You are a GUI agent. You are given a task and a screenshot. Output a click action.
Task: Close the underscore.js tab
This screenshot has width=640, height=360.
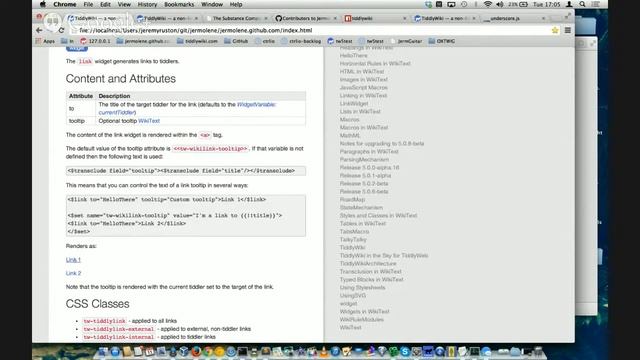543,18
